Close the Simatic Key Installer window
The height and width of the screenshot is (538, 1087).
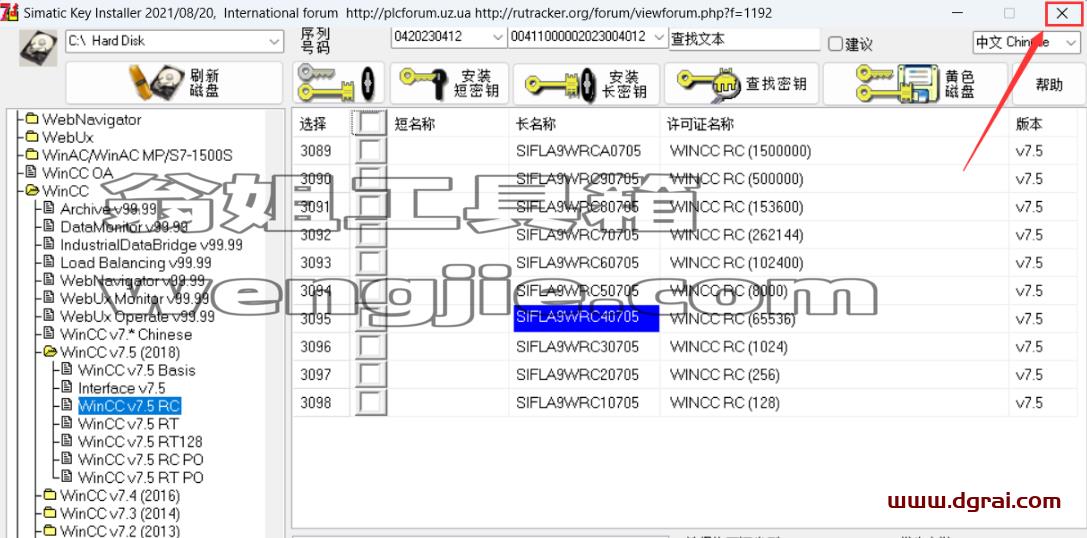[x=1062, y=13]
